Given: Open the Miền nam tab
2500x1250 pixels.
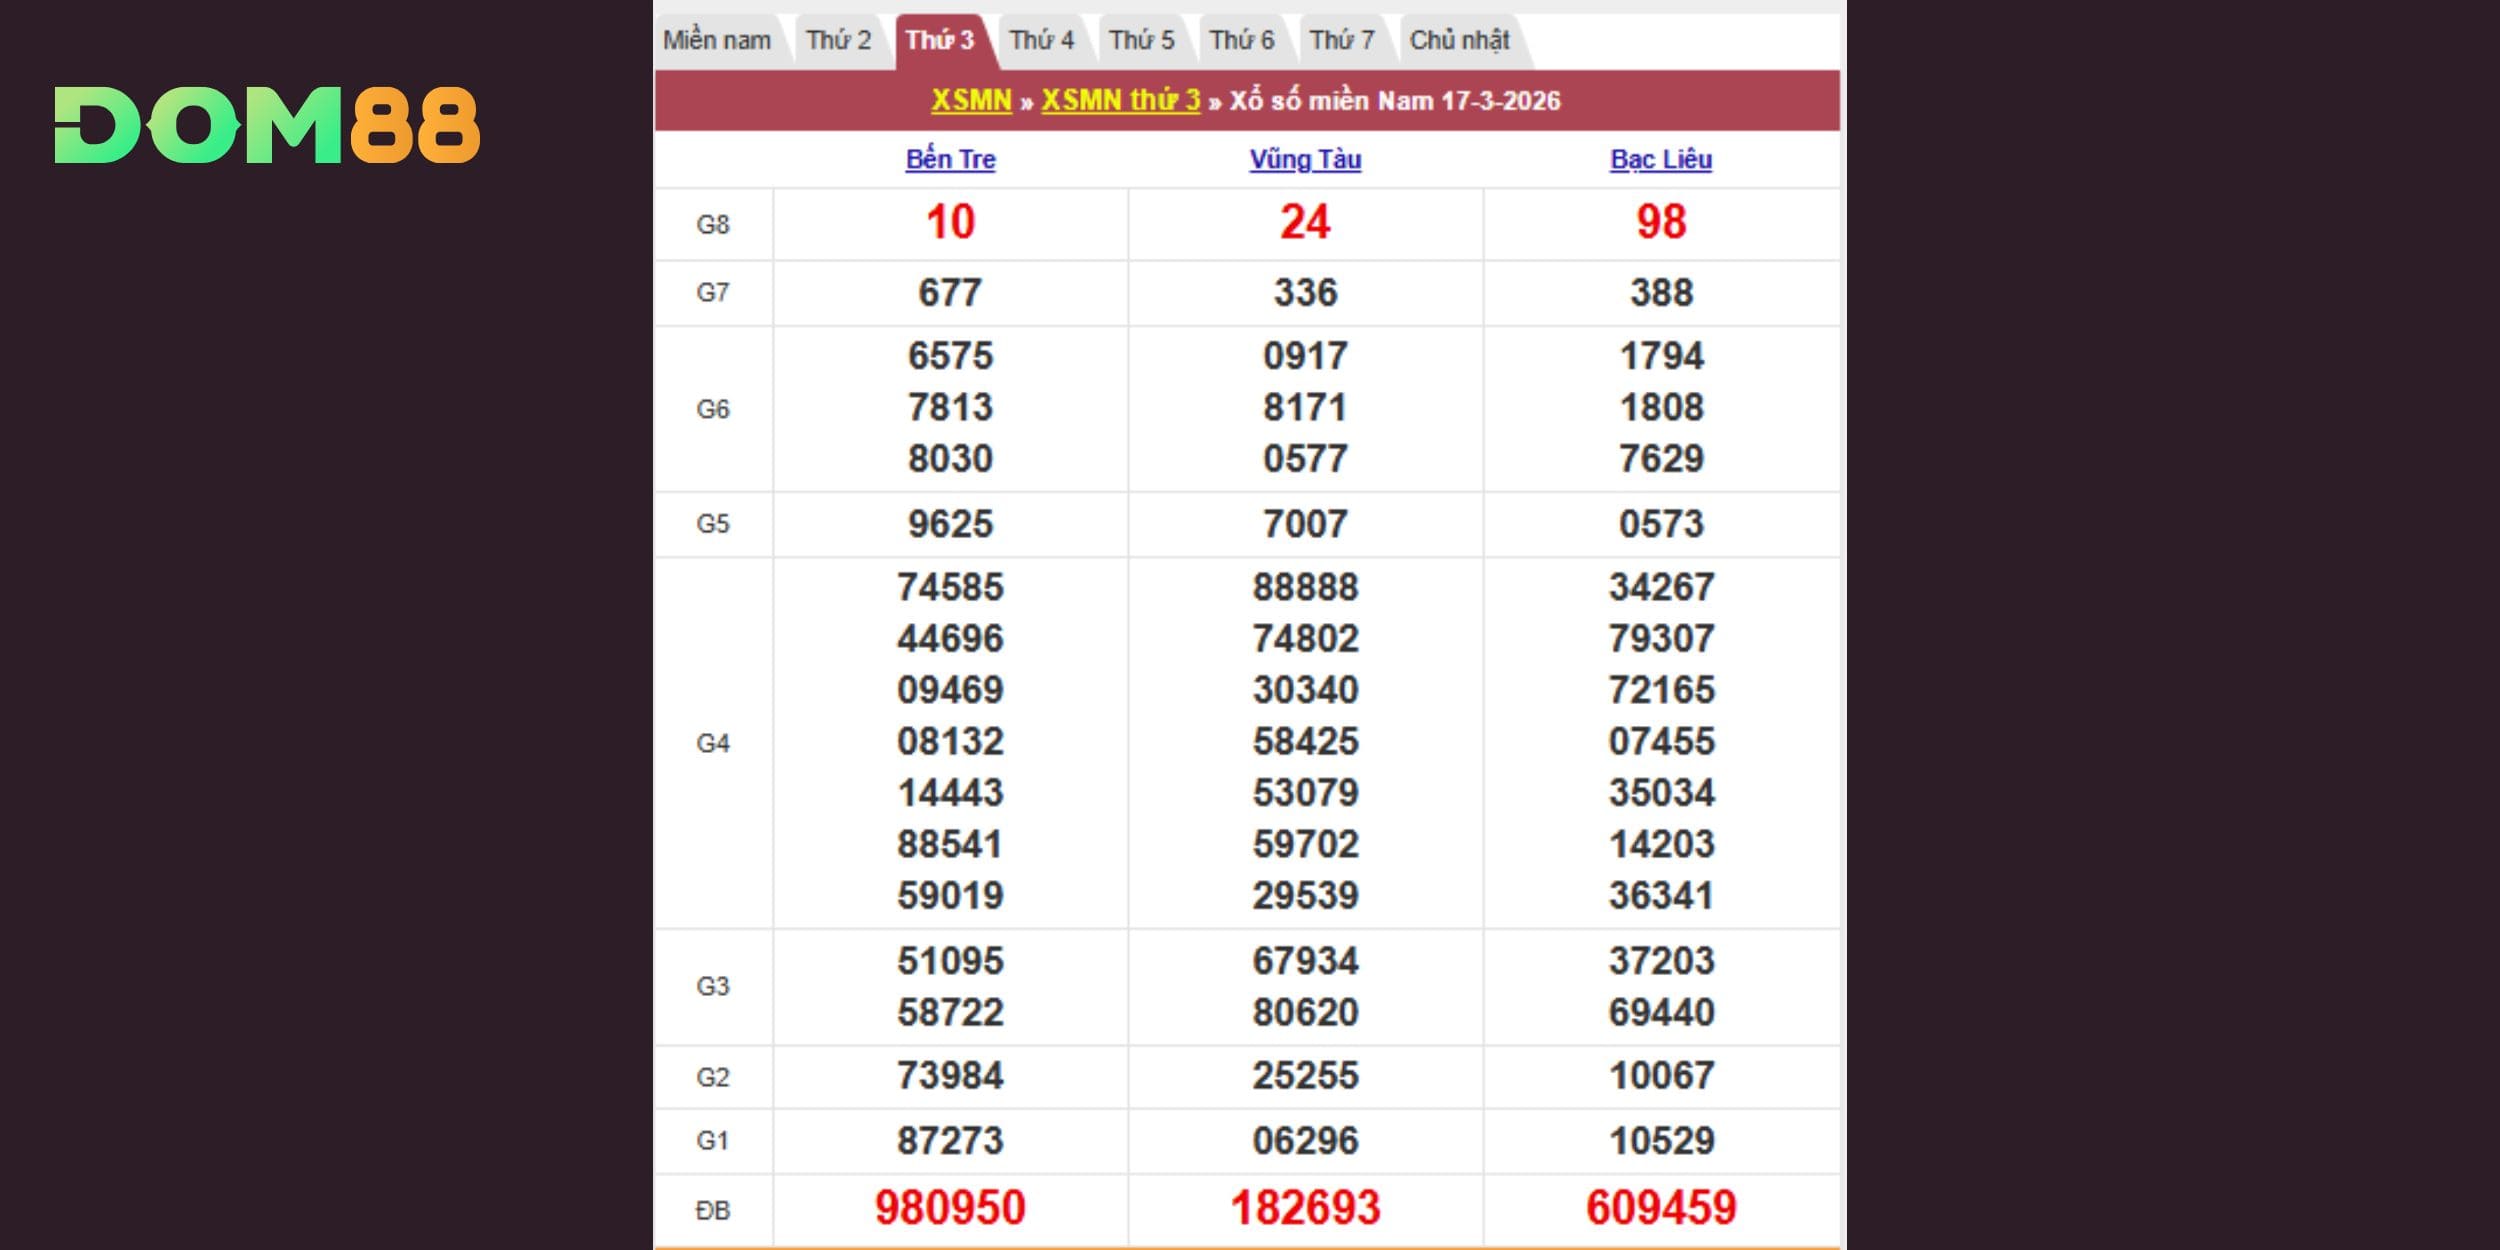Looking at the screenshot, I should coord(717,41).
